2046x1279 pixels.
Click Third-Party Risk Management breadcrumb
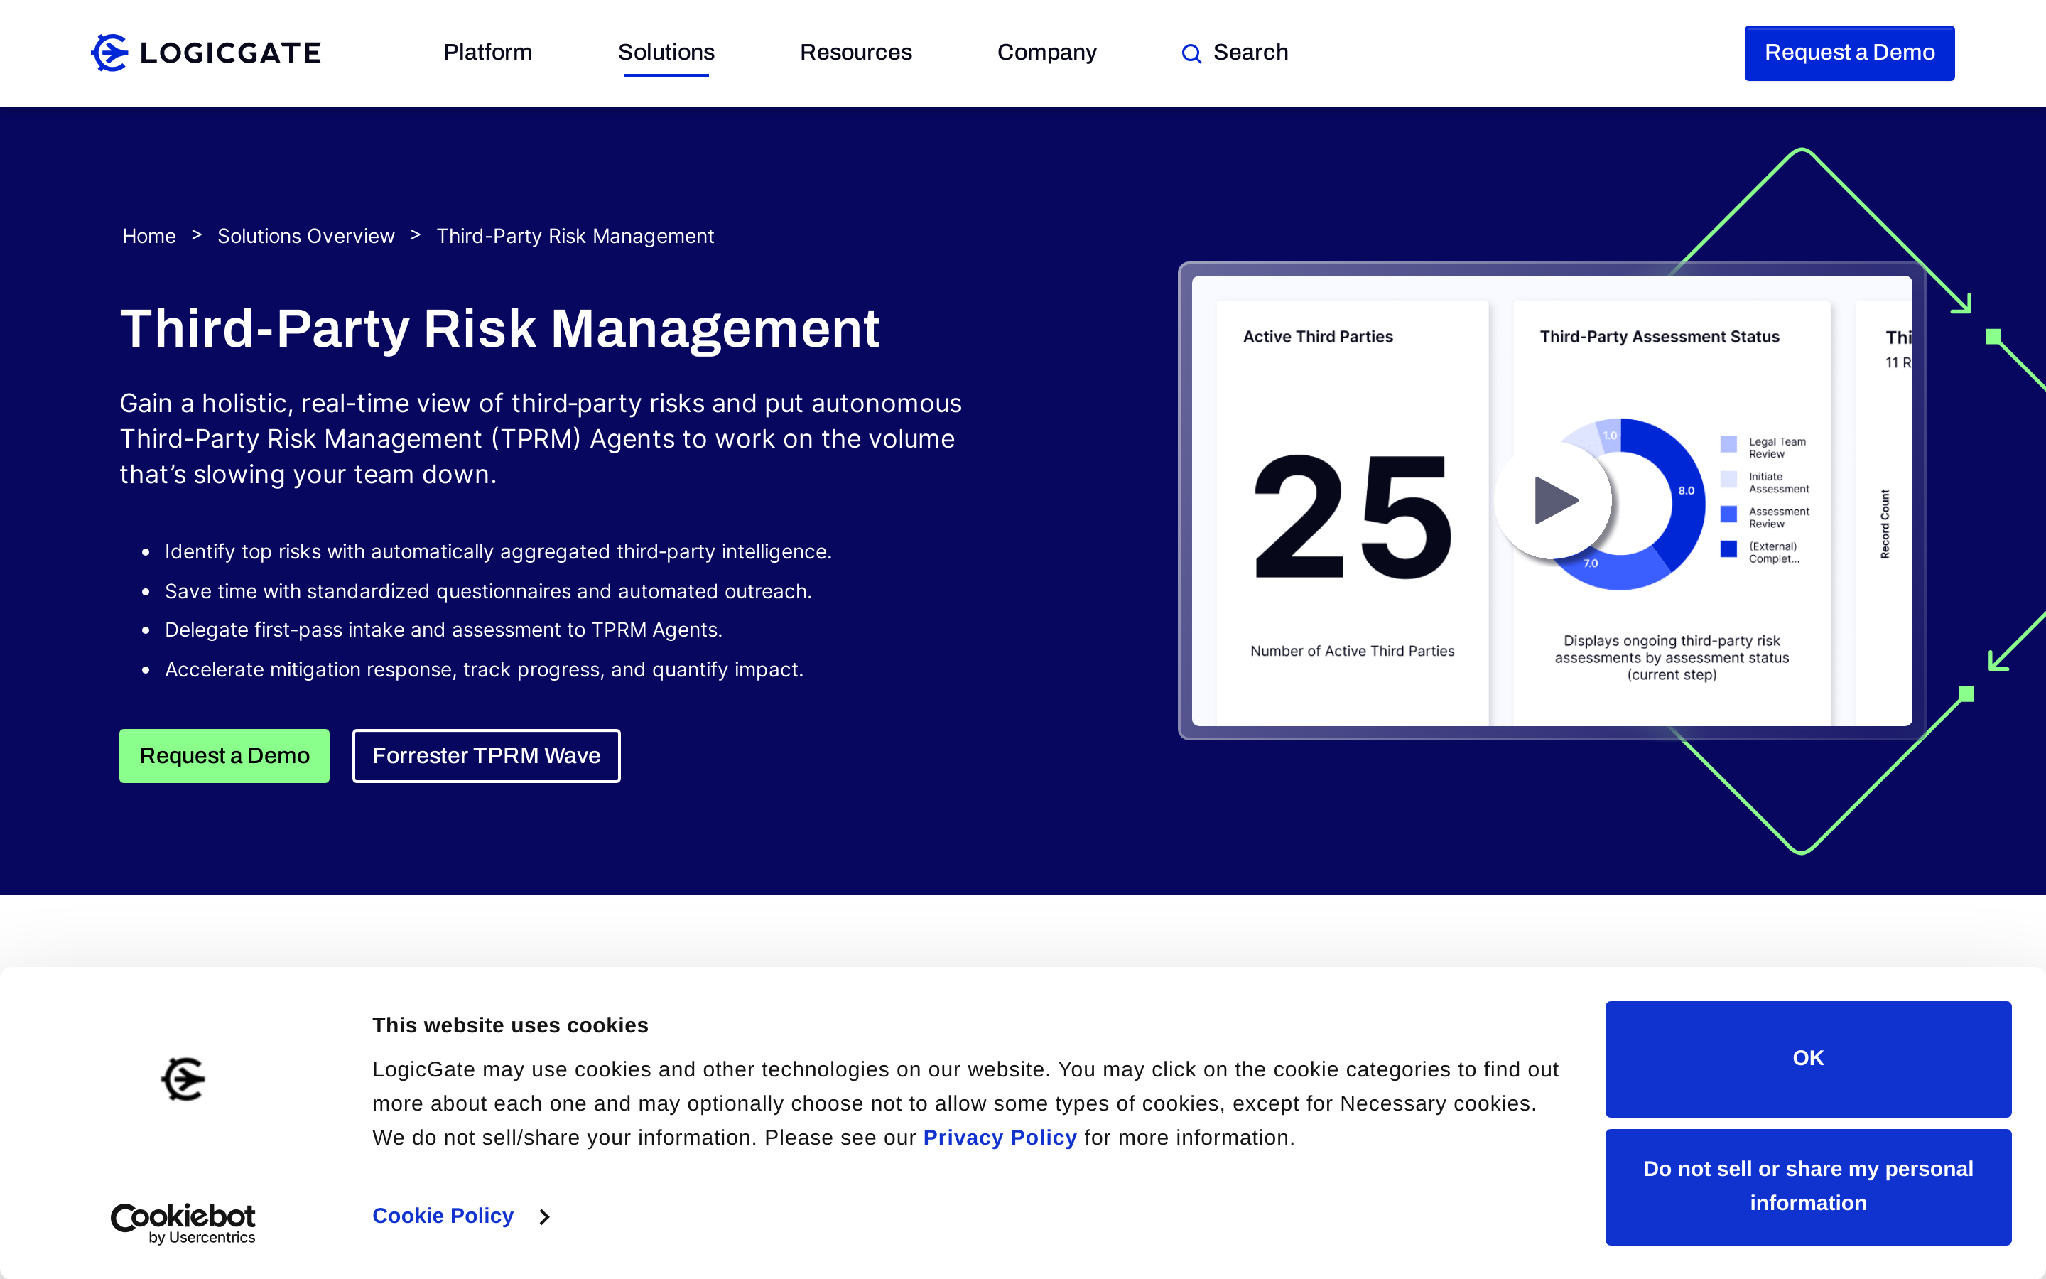(x=575, y=237)
